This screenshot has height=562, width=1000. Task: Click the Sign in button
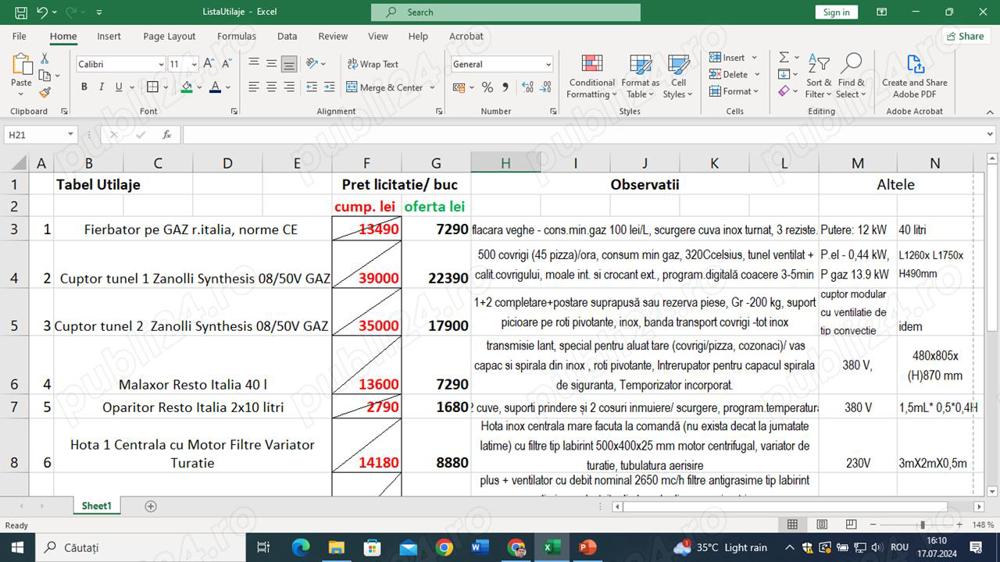pyautogui.click(x=836, y=12)
